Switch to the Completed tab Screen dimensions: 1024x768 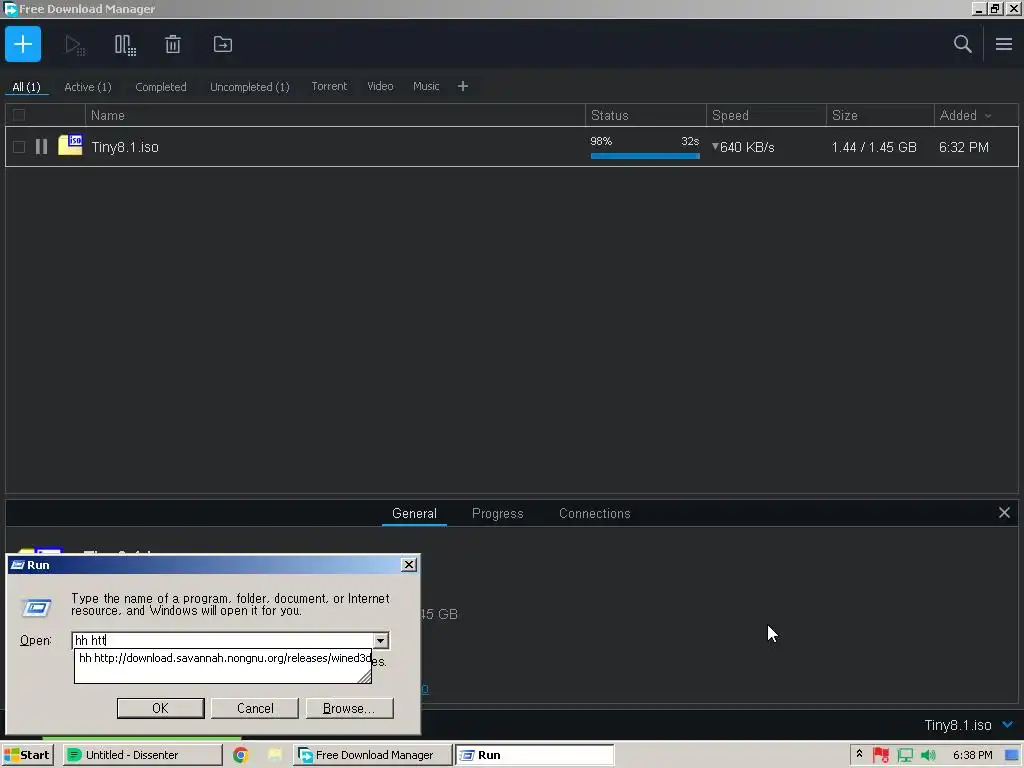161,87
